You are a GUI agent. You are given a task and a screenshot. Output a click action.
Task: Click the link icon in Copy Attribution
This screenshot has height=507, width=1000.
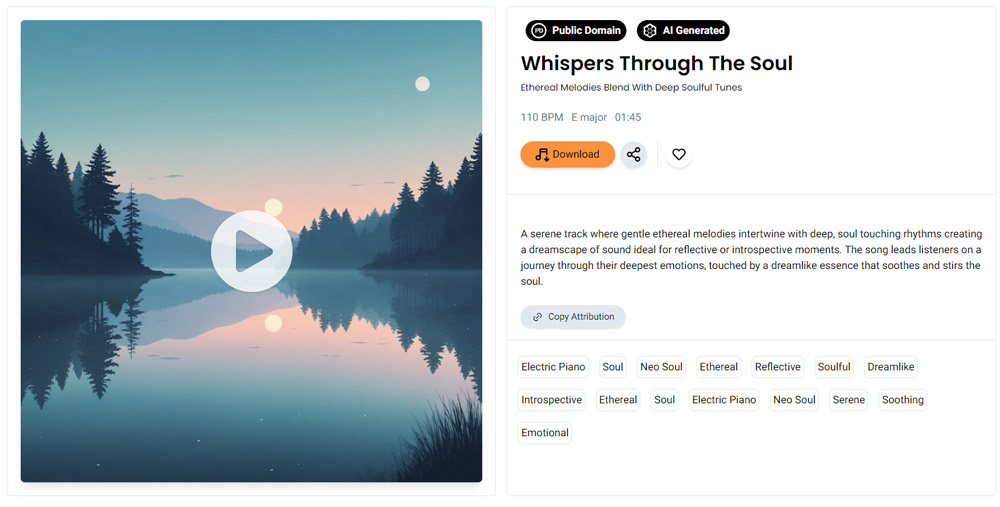point(538,317)
